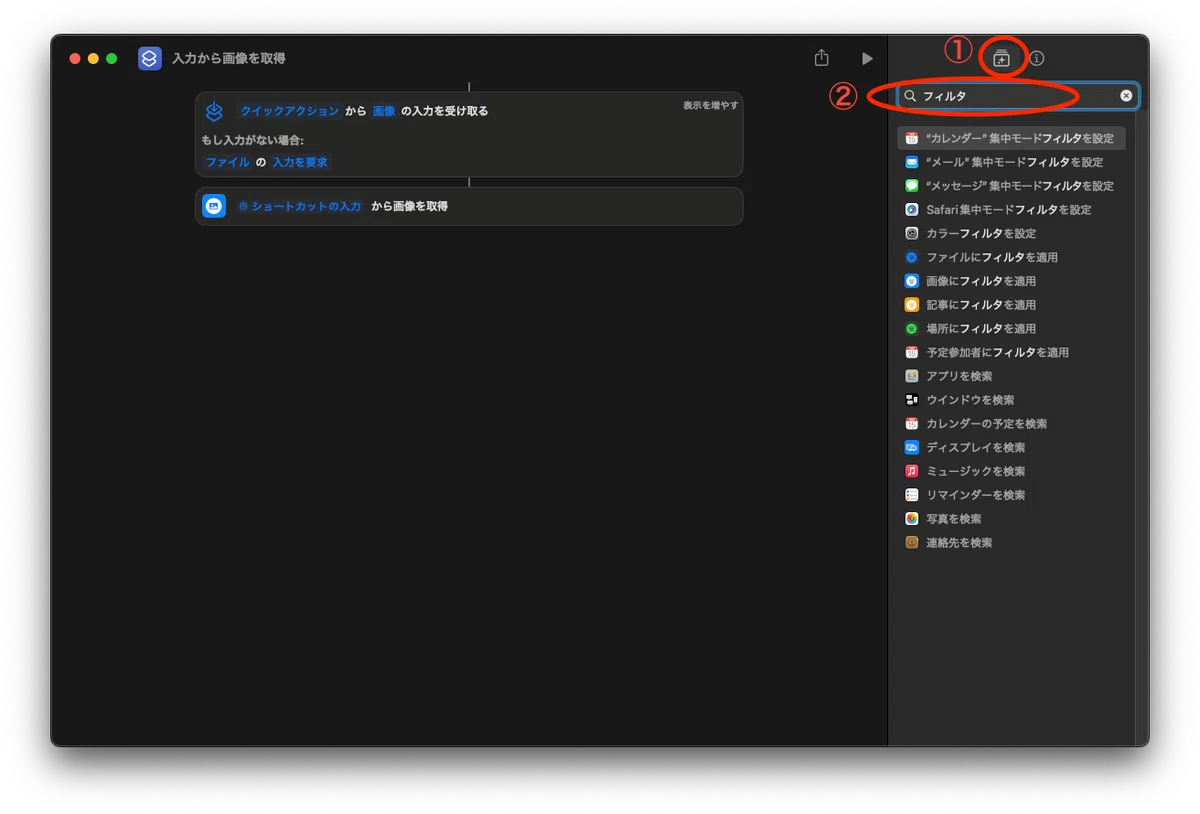The width and height of the screenshot is (1200, 814).
Task: Select ファイルにフィルタを適用 action text
Action: click(x=991, y=257)
